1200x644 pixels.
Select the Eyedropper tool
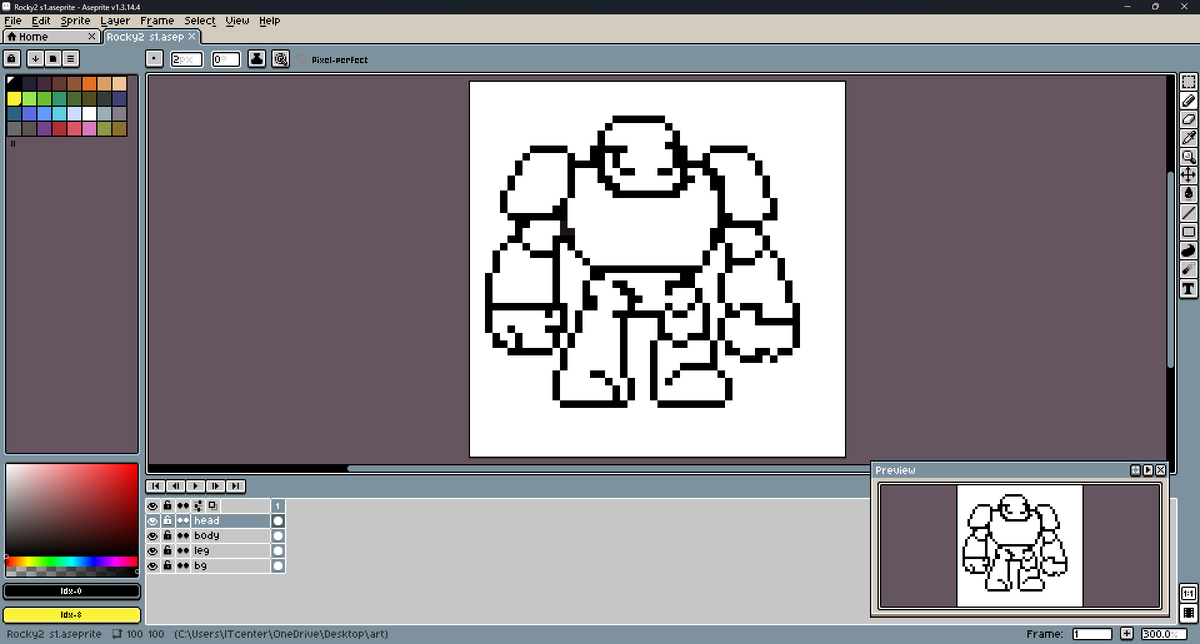coord(1189,138)
